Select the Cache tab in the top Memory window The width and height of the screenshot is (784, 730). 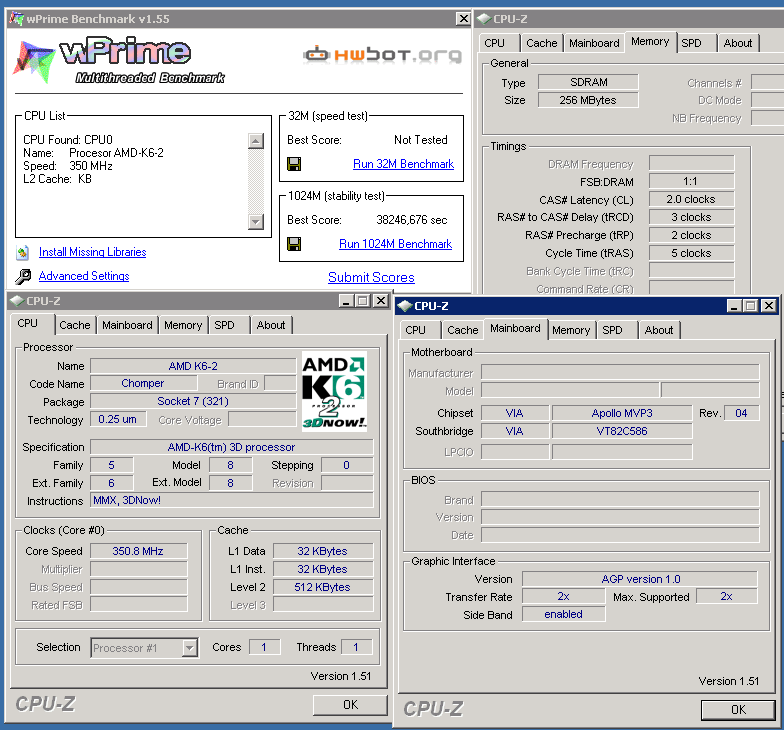(x=542, y=43)
